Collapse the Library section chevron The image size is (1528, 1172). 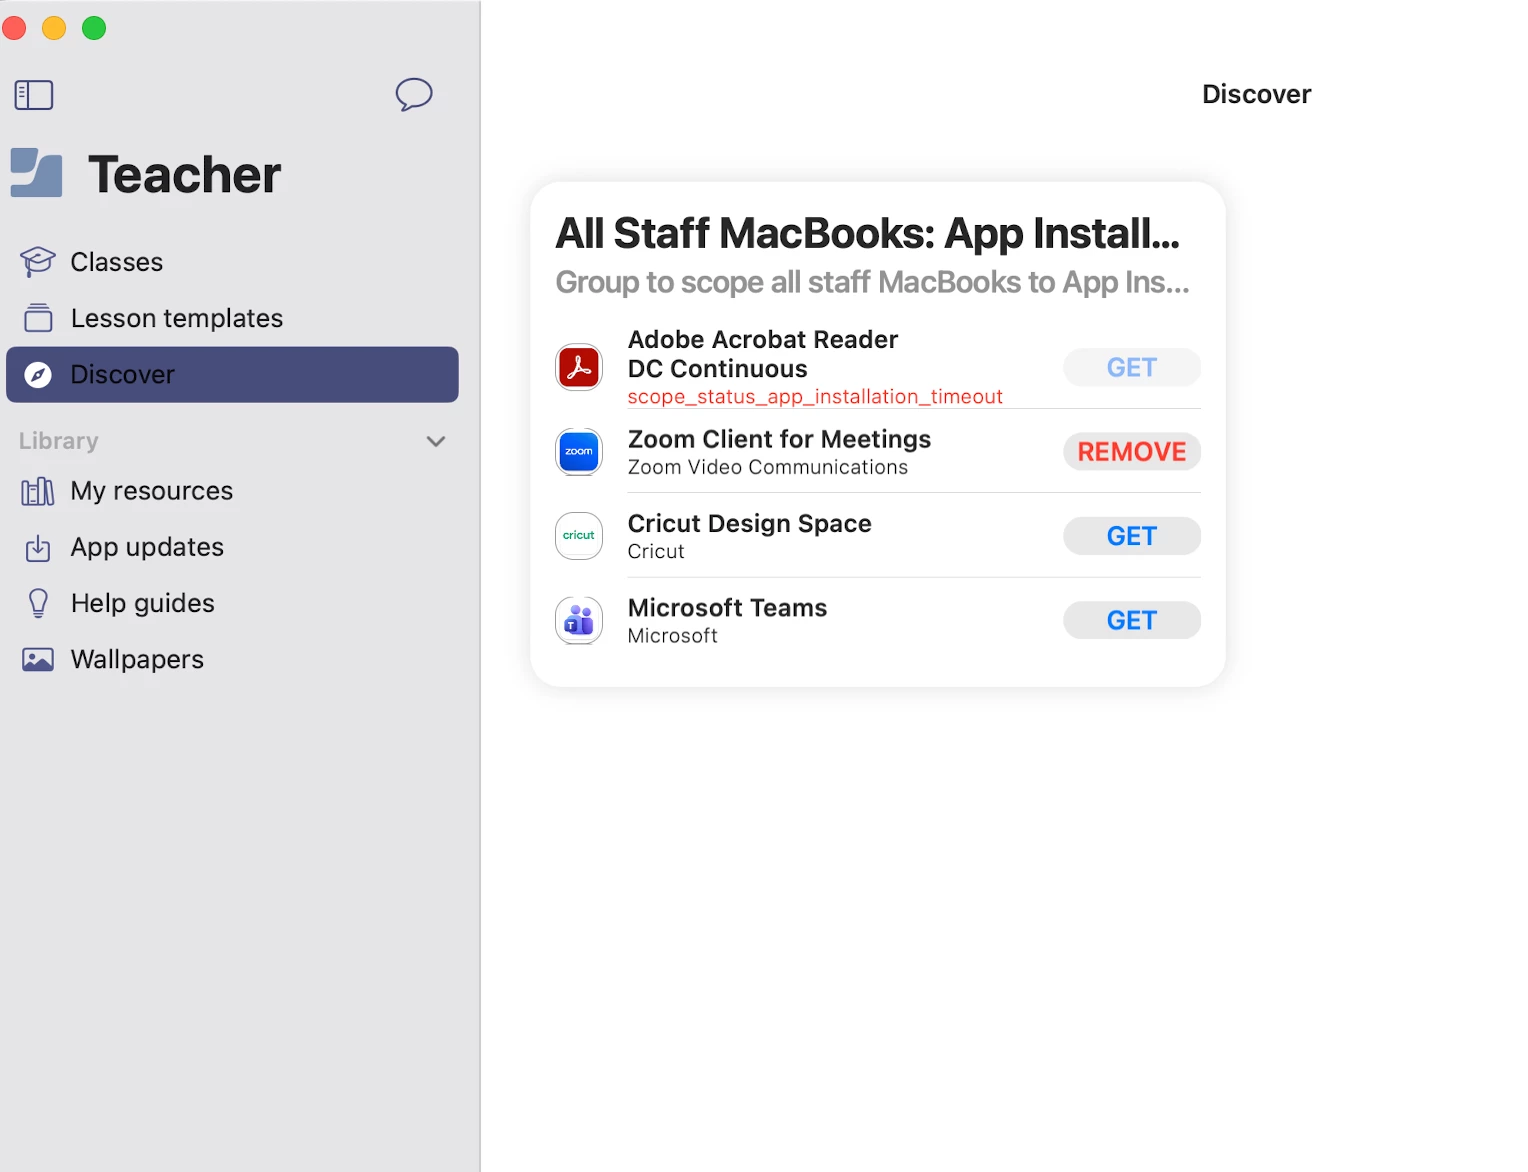click(436, 441)
